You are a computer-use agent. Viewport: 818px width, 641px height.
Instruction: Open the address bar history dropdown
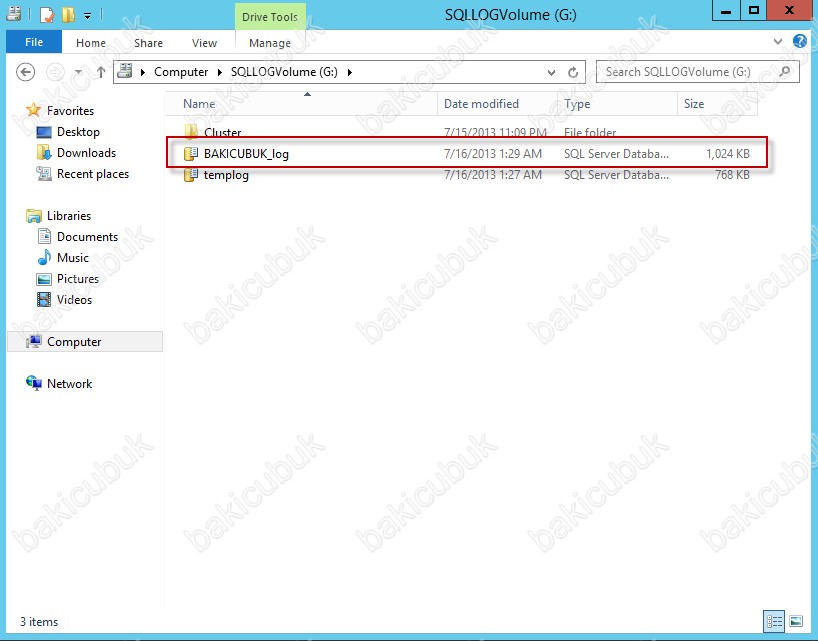click(x=551, y=72)
